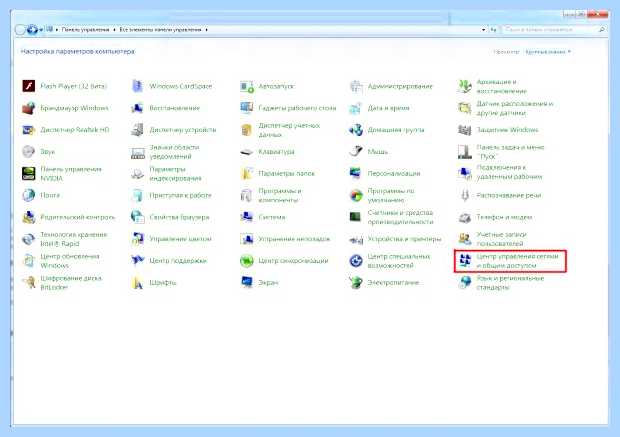Open Датчик расположения и другие датчики
620x437 pixels.
[x=506, y=108]
